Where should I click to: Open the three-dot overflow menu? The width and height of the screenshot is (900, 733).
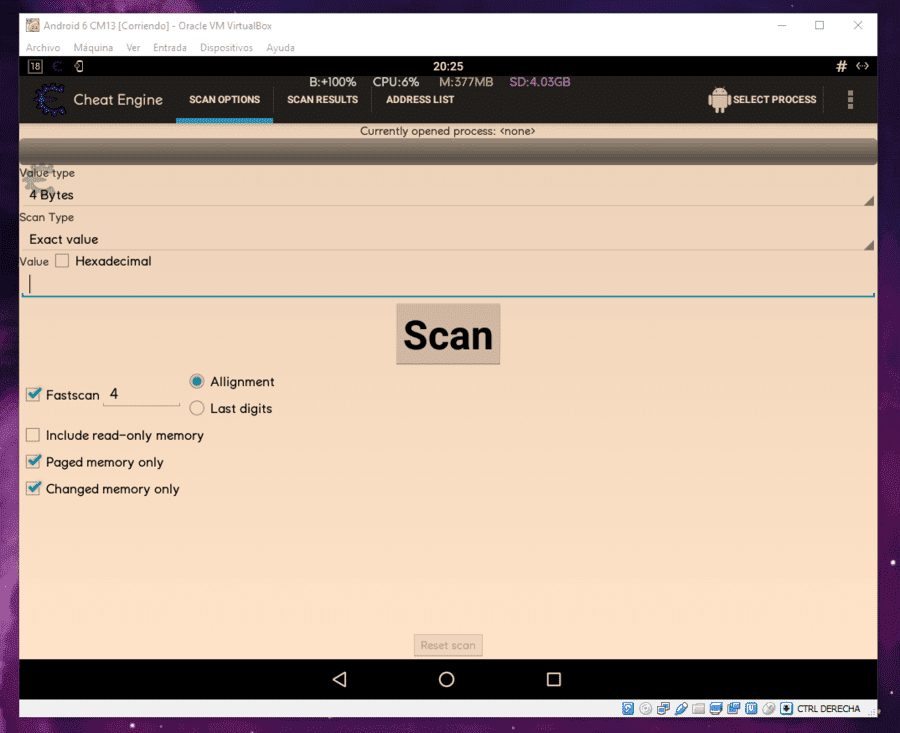(850, 100)
